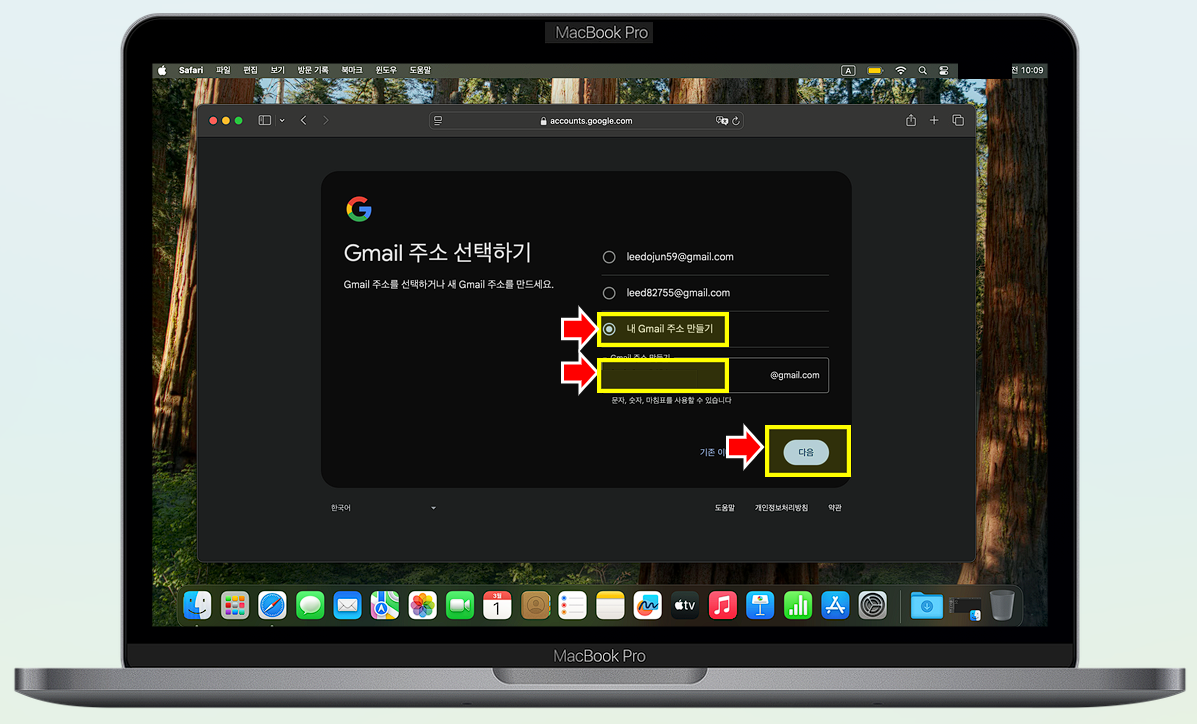Select leed82755@gmail.com radio option

[609, 293]
